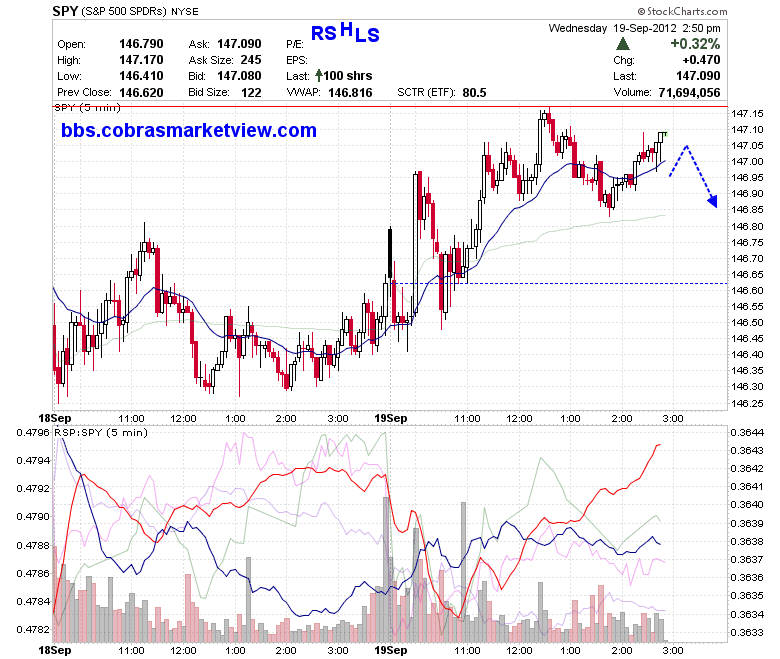Select the 19Sep date marker on price chart
This screenshot has height=659, width=780.
point(390,418)
